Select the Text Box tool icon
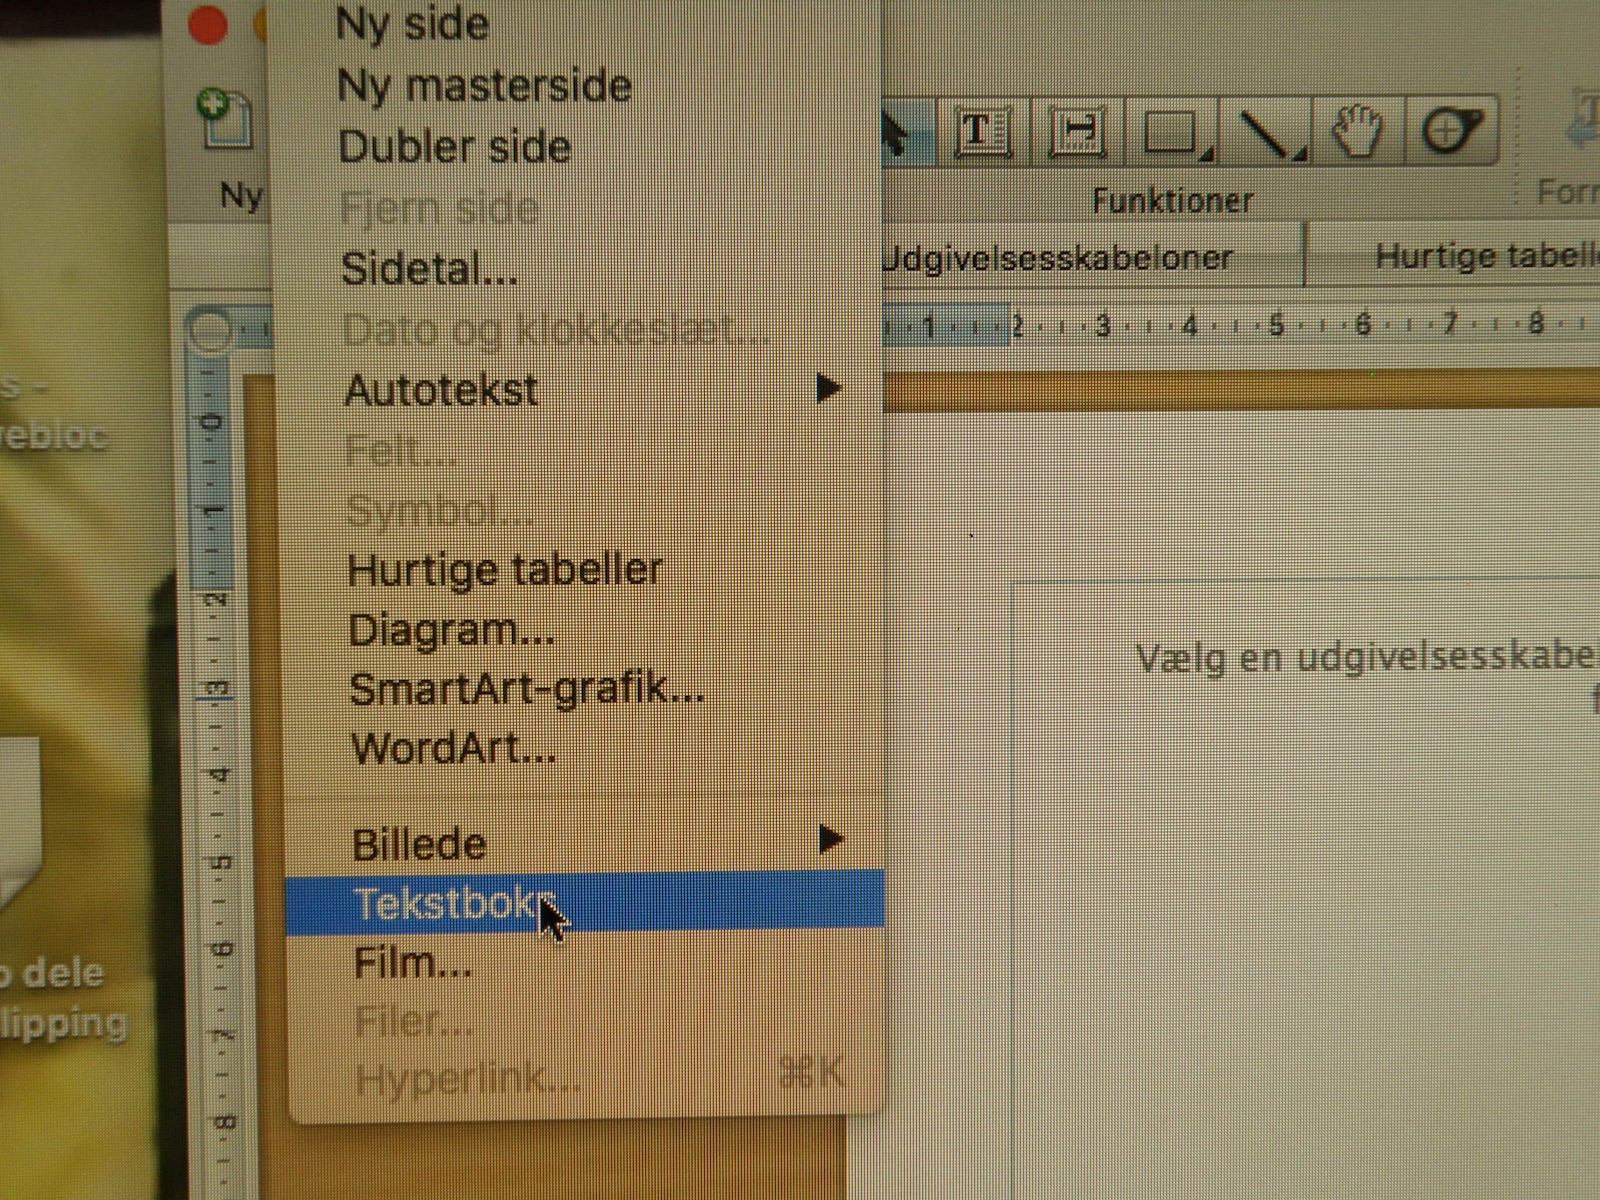The width and height of the screenshot is (1600, 1200). pyautogui.click(x=984, y=131)
